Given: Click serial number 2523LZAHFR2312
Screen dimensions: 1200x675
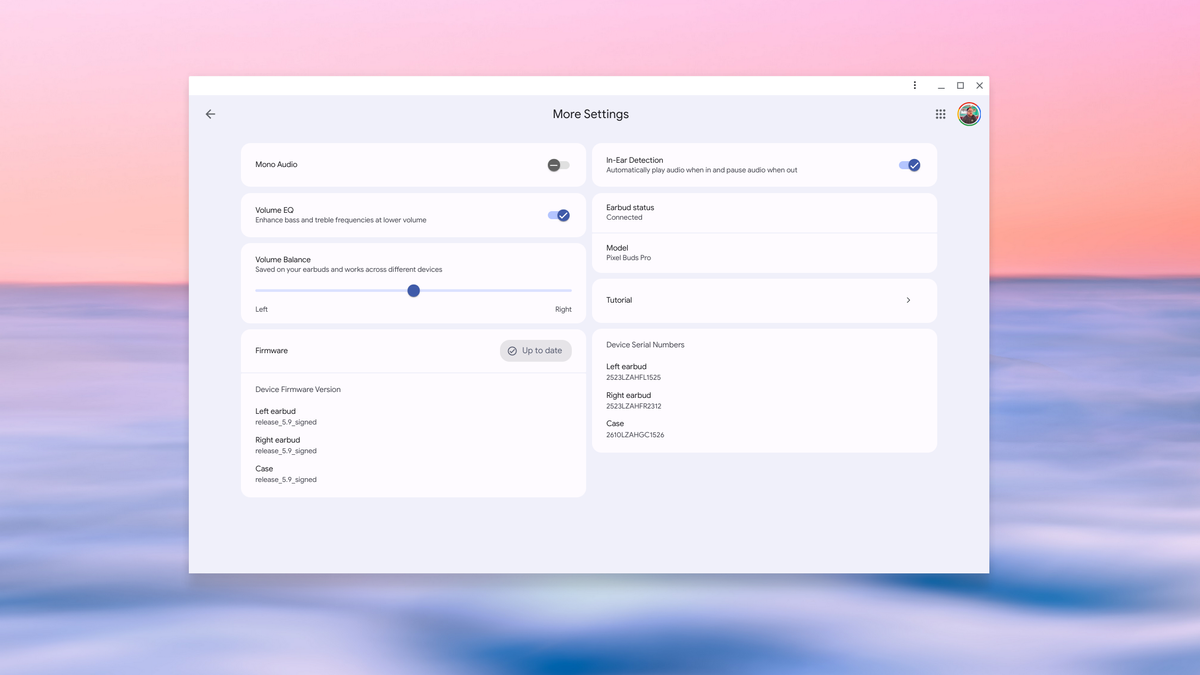Looking at the screenshot, I should pos(633,406).
